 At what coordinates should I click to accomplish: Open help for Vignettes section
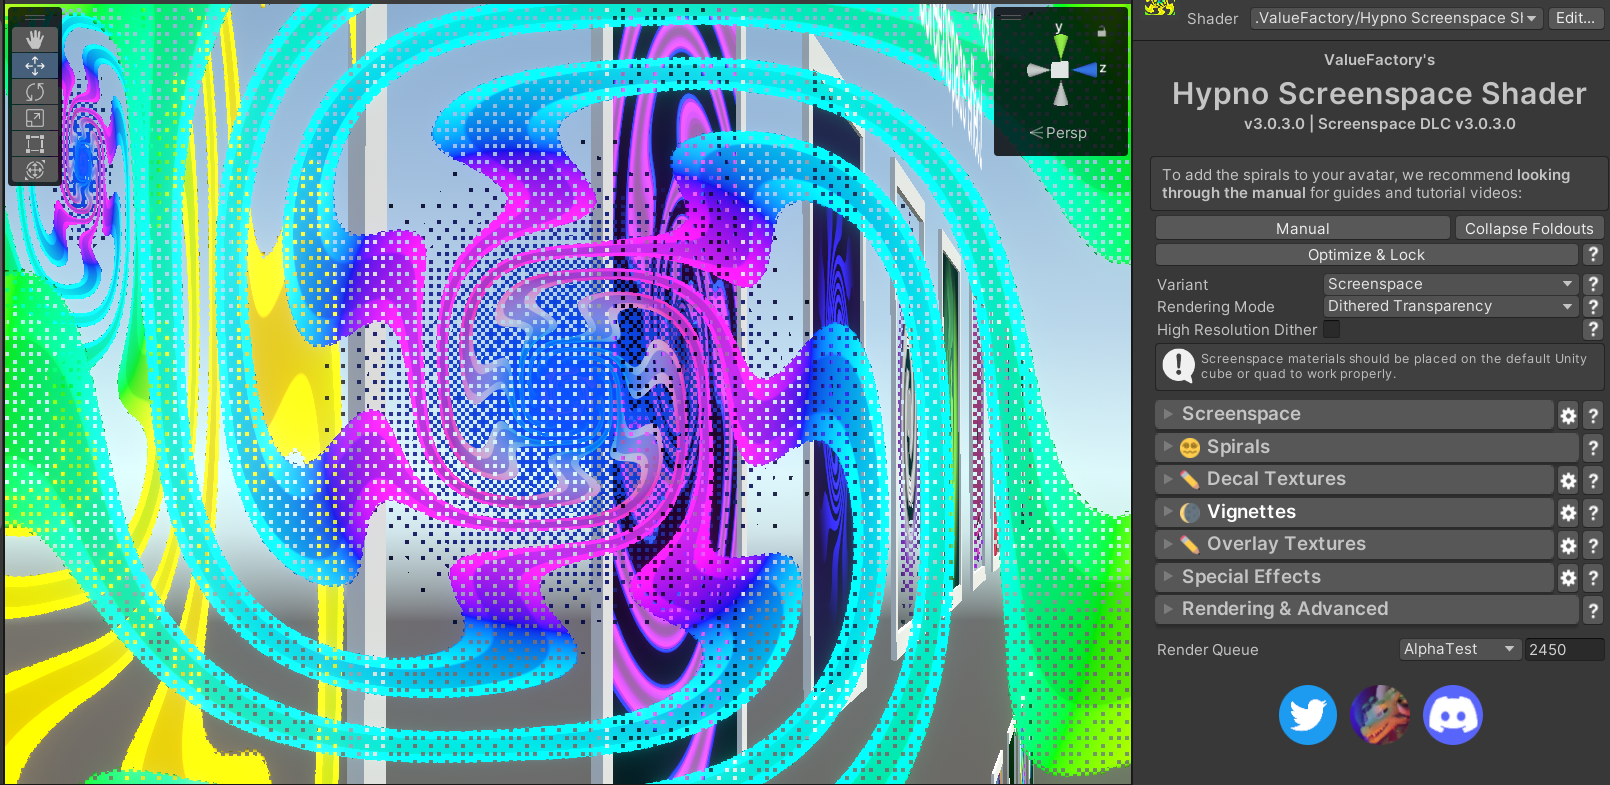coord(1593,513)
